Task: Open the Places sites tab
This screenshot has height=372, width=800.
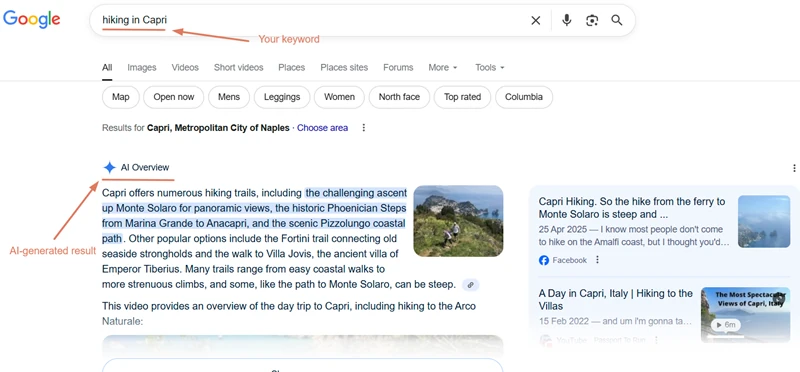Action: (344, 67)
